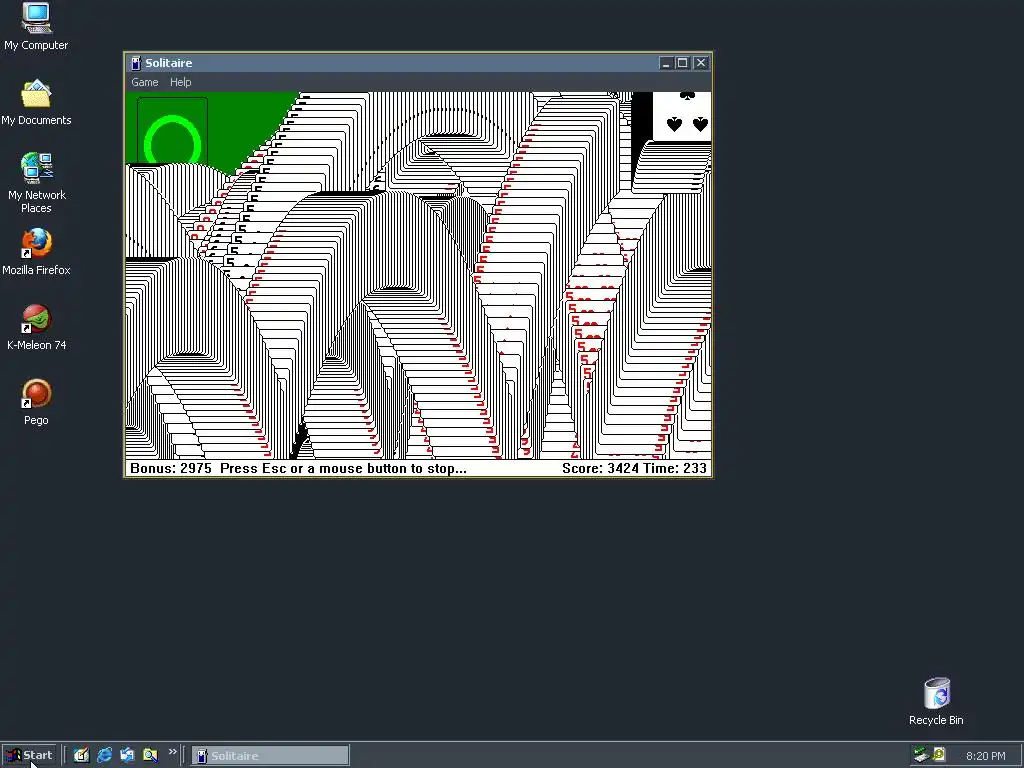Screen dimensions: 1024x768
Task: Select the Recycle Bin icon
Action: (x=936, y=701)
